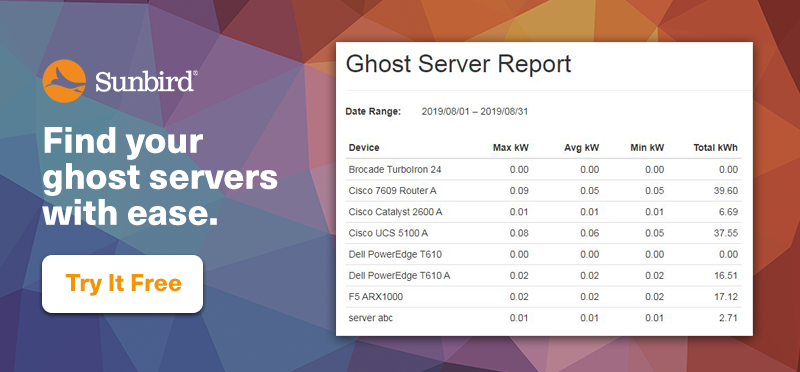
Task: Click Avg kW value for Dell PowerEdge T610 A
Action: (590, 276)
